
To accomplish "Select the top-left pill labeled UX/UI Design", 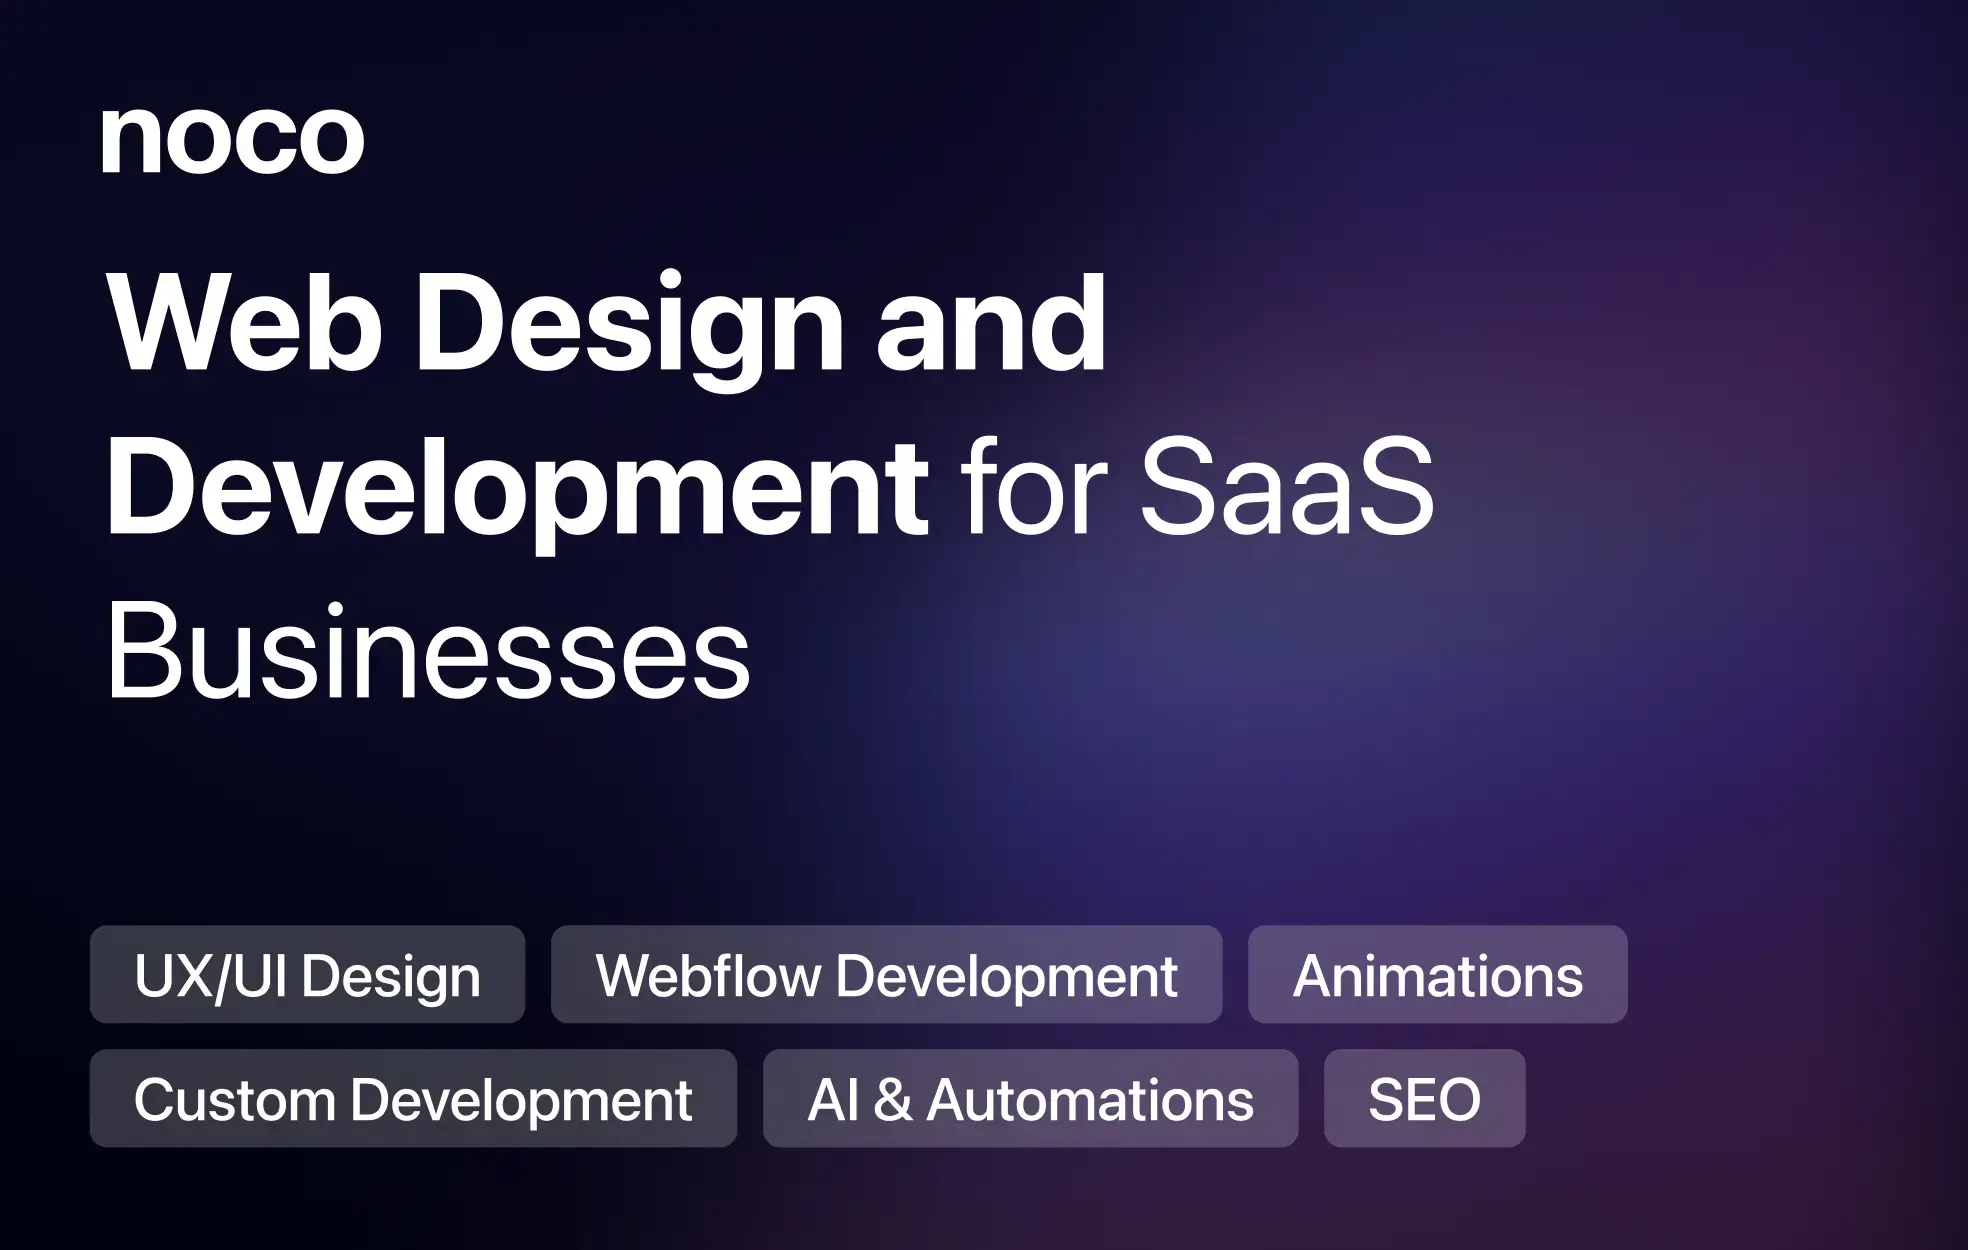I will pos(307,975).
